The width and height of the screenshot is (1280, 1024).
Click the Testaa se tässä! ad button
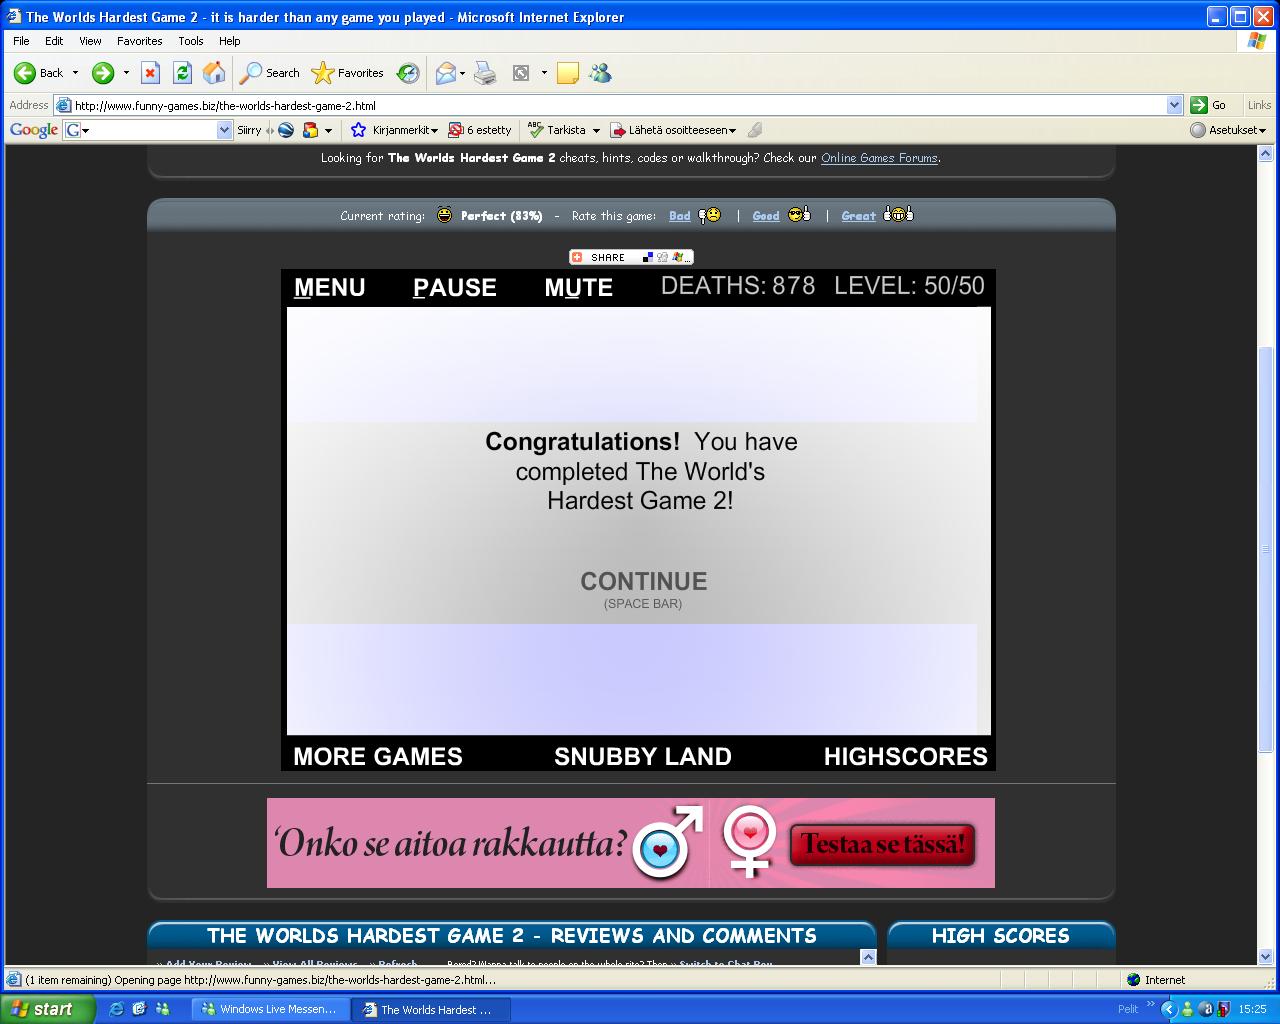coord(882,845)
